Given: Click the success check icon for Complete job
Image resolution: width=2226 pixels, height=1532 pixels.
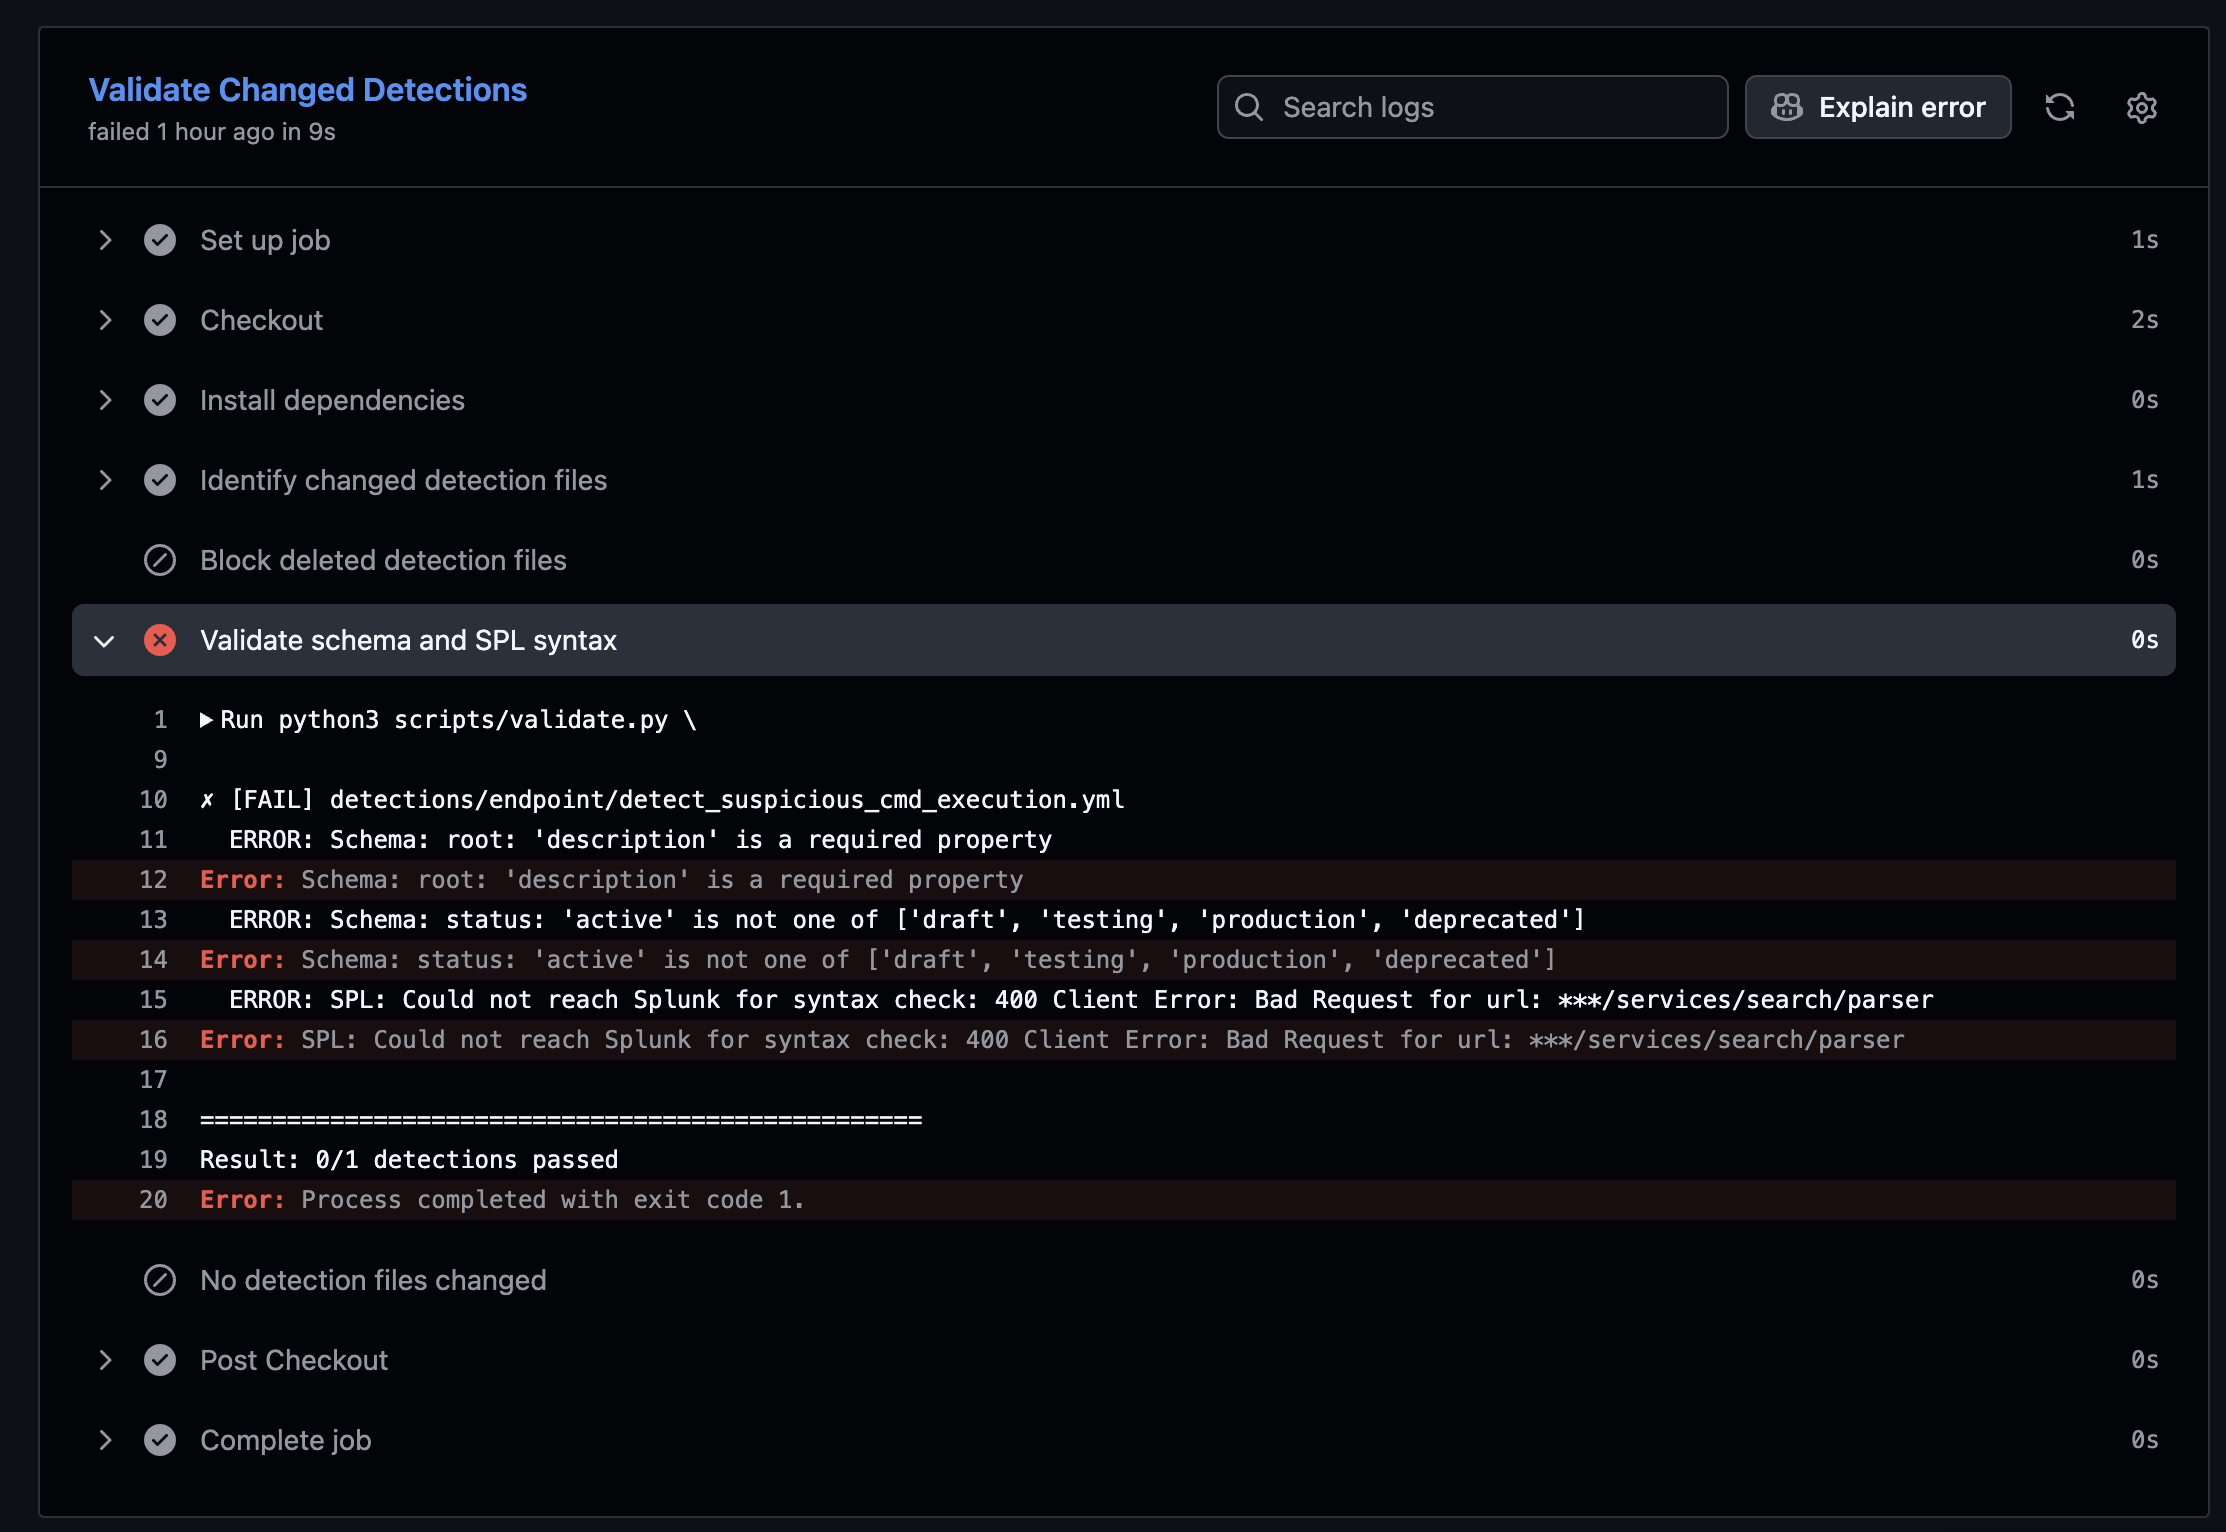Looking at the screenshot, I should pos(160,1440).
